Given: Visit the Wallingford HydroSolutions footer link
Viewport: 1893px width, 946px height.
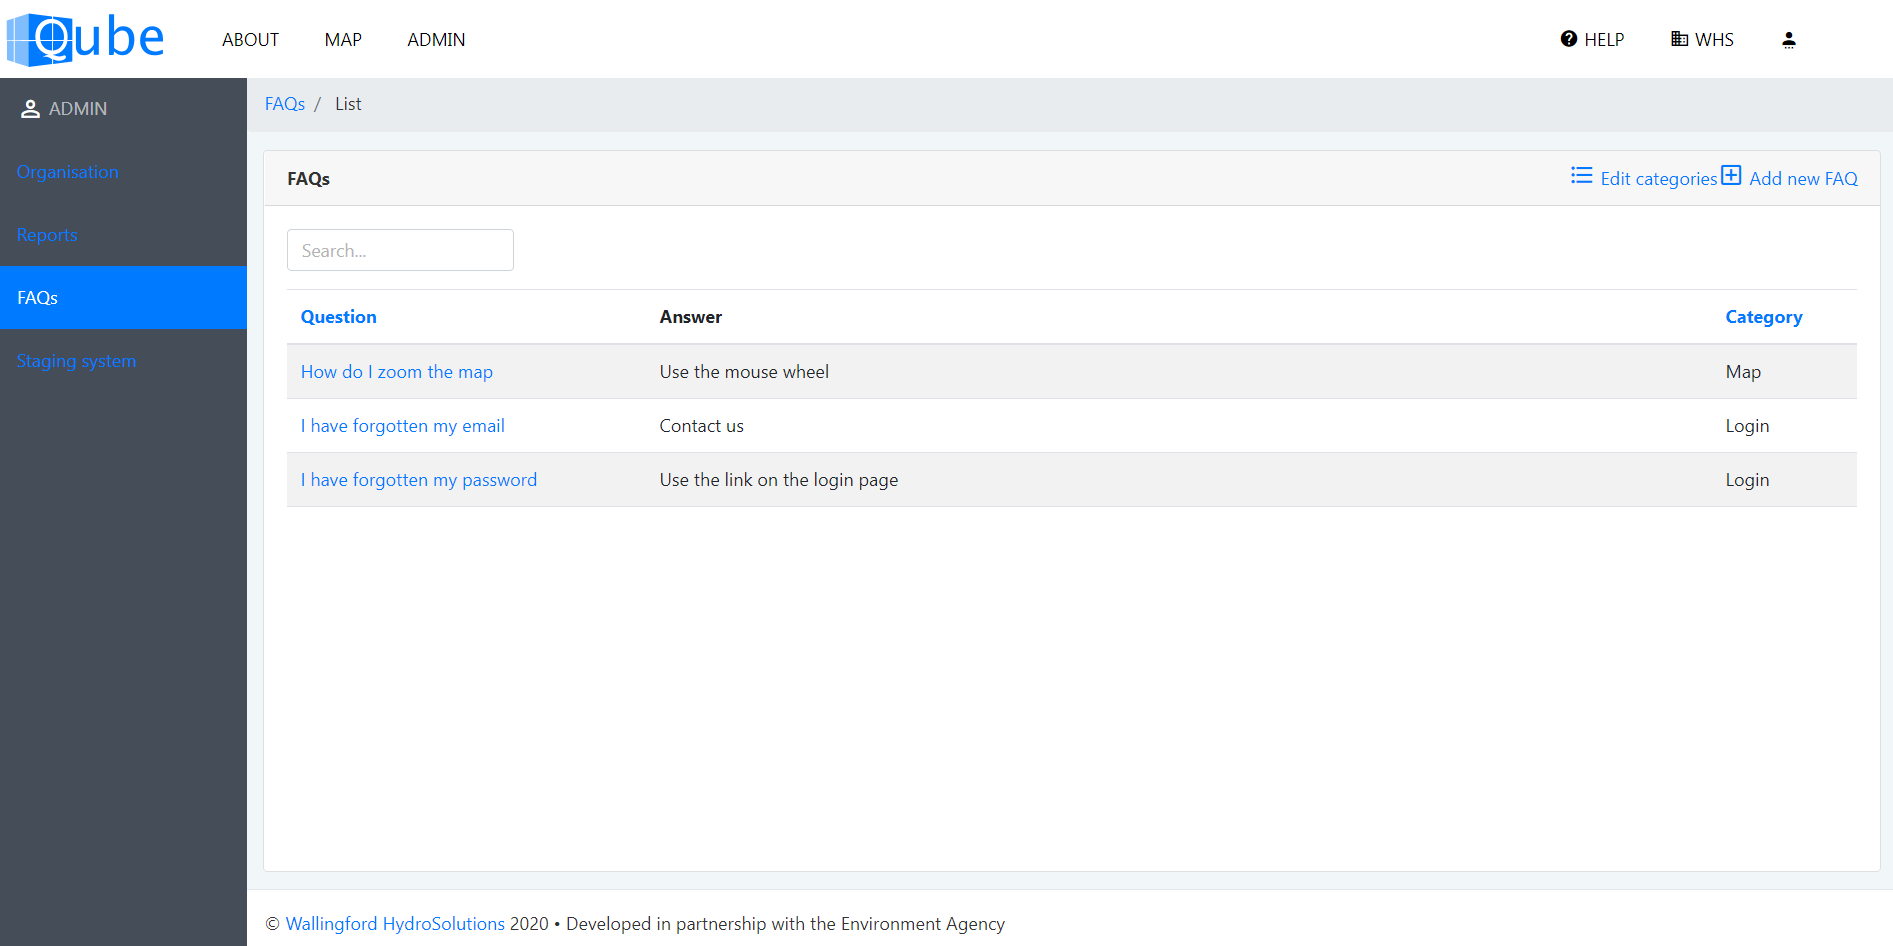Looking at the screenshot, I should pyautogui.click(x=395, y=924).
